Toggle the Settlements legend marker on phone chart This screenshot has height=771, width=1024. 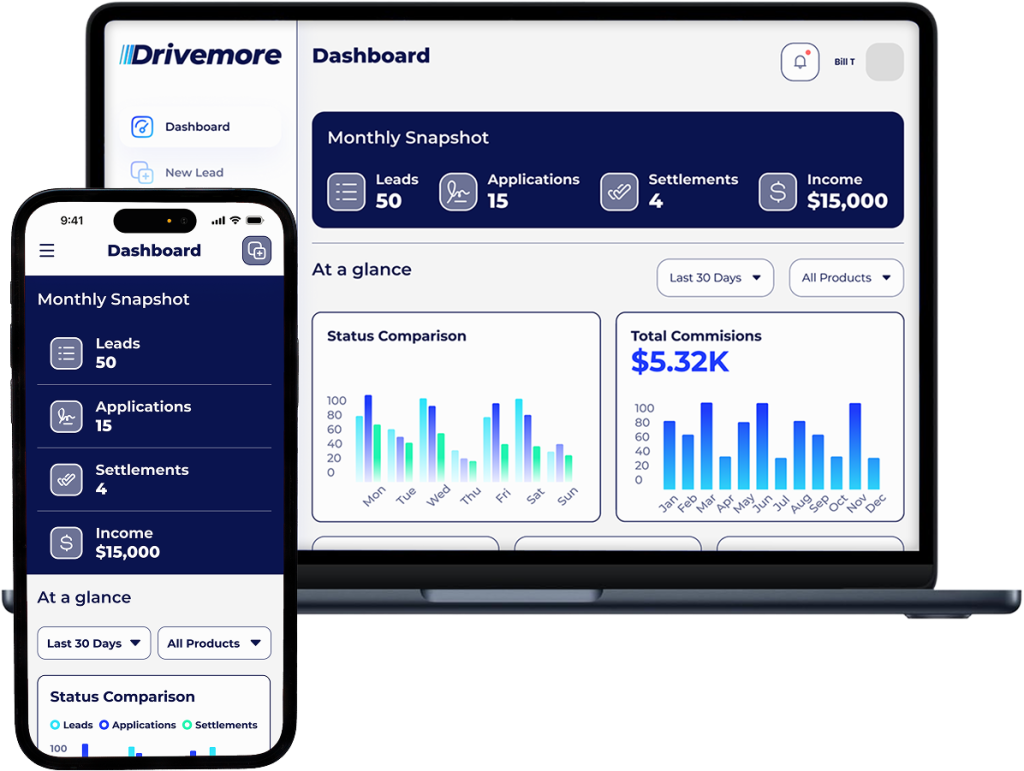coord(187,725)
